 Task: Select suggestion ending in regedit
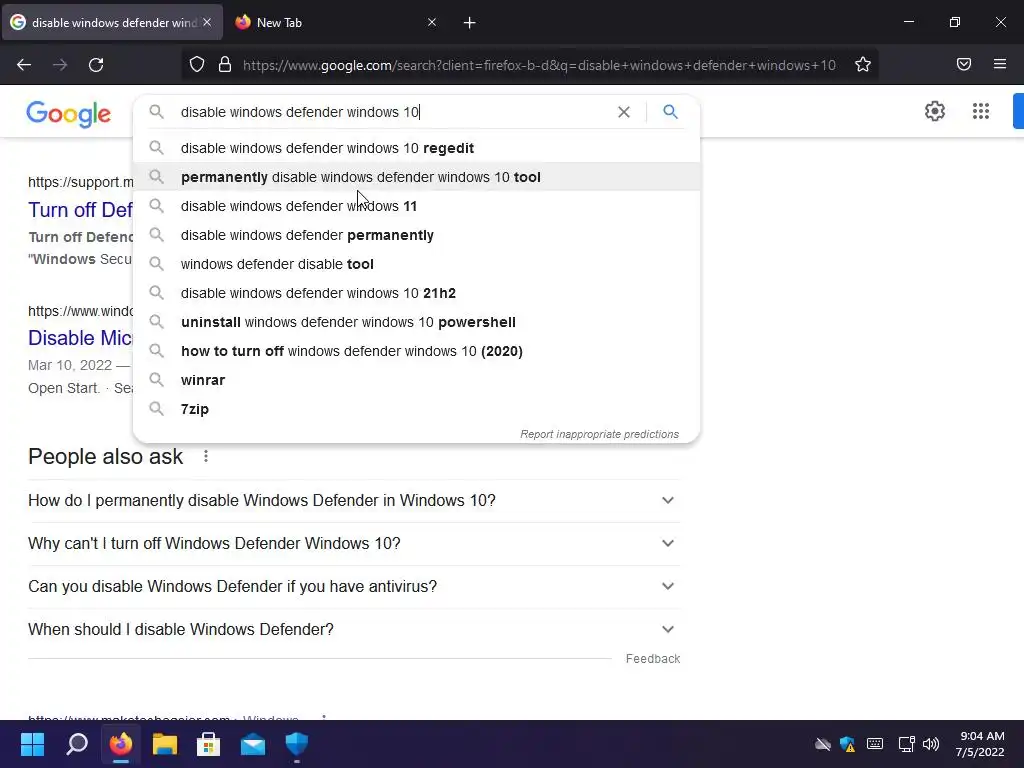tap(416, 148)
